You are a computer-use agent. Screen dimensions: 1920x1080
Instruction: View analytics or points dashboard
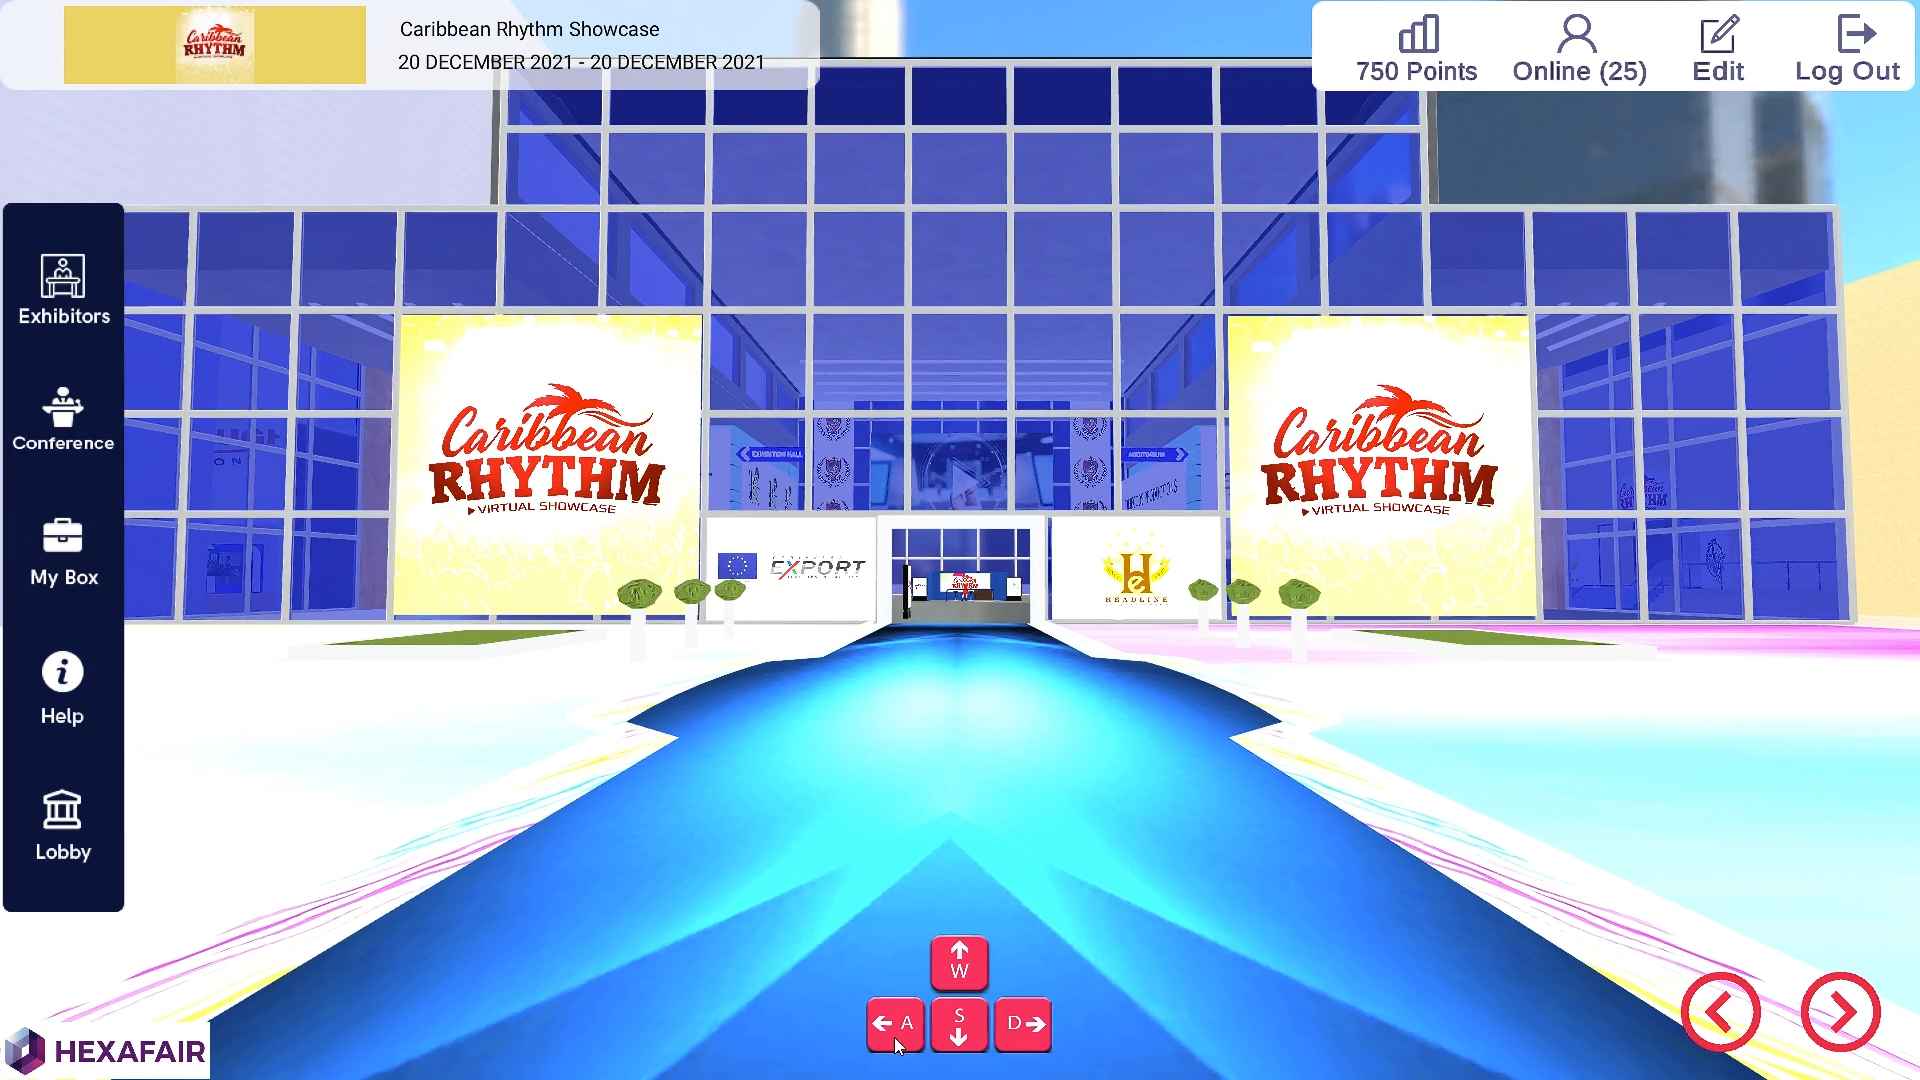coord(1416,47)
